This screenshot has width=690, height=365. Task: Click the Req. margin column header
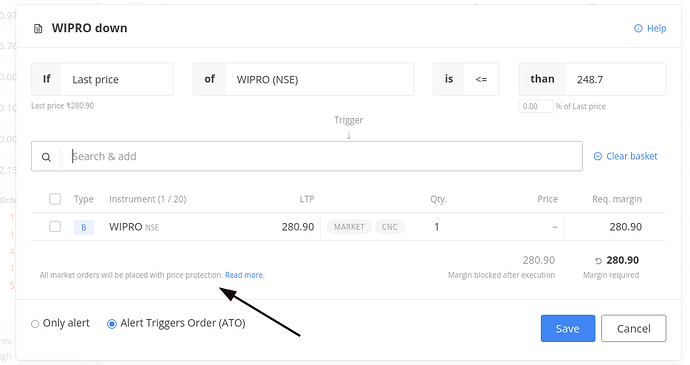[x=617, y=199]
